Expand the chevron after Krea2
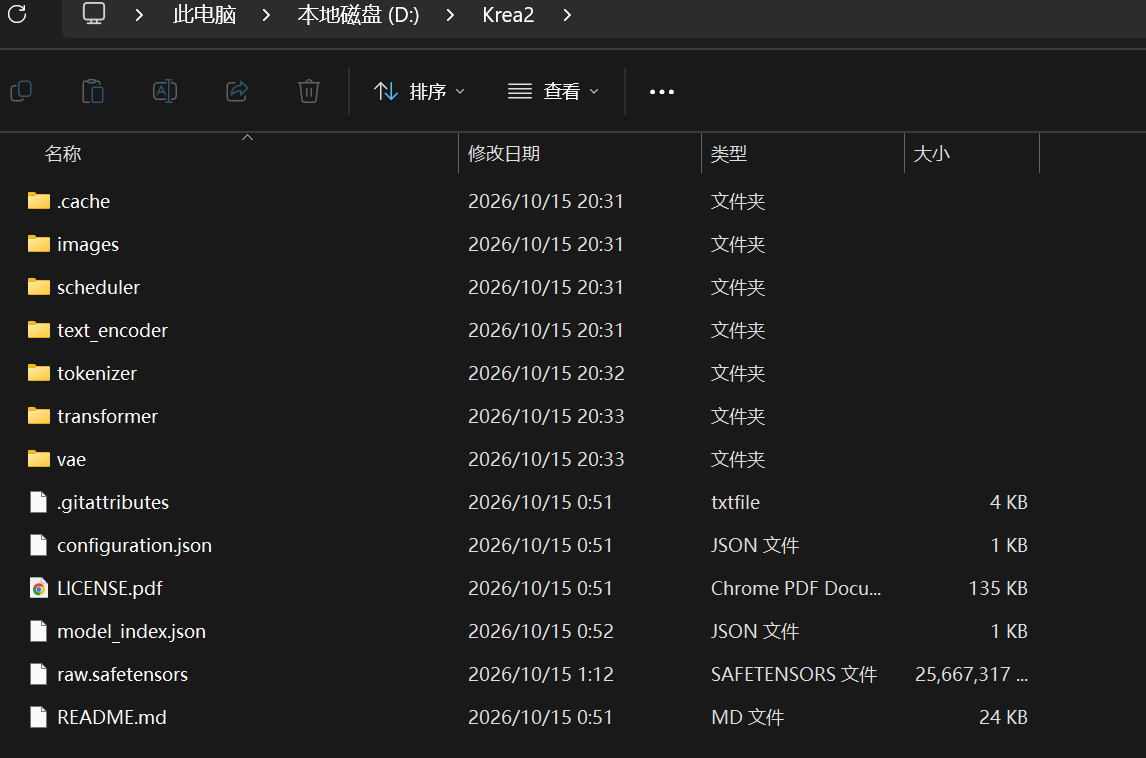This screenshot has height=758, width=1146. (x=567, y=15)
